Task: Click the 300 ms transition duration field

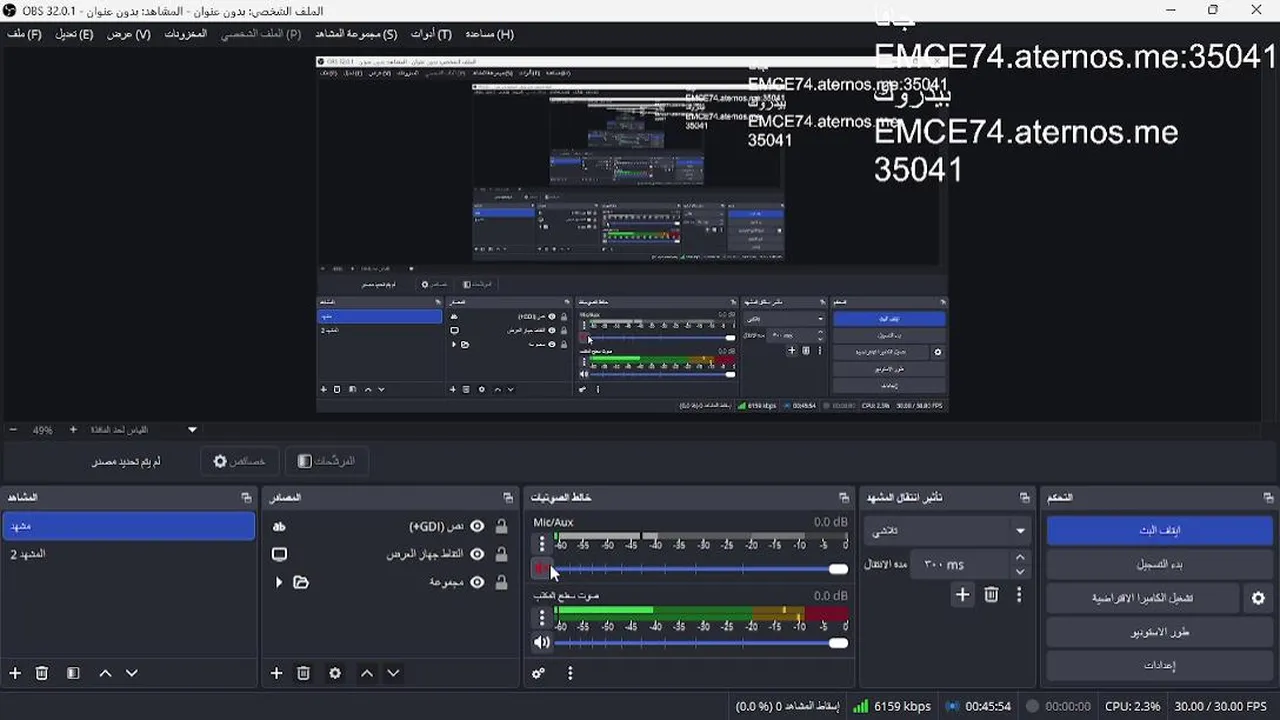Action: [960, 564]
